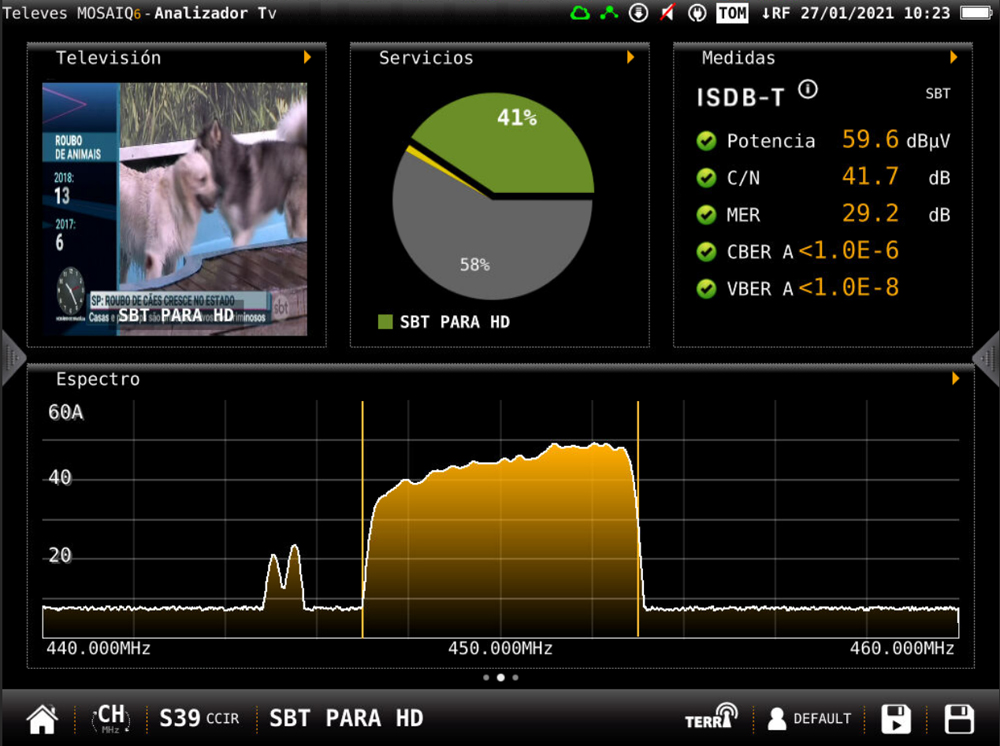Open ISDB-T info icon

click(x=808, y=89)
